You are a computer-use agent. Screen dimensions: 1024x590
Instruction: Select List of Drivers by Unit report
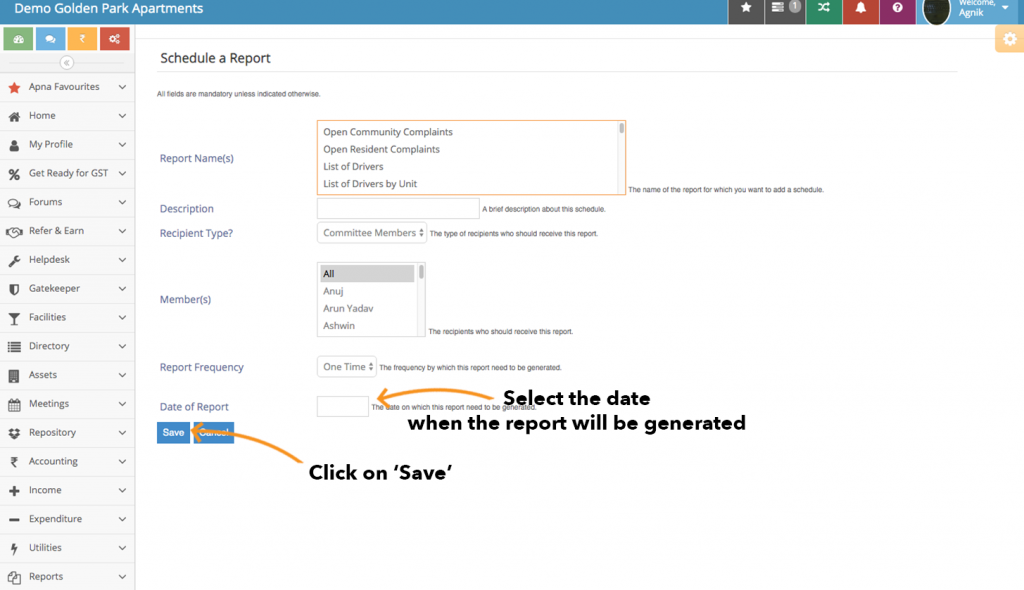click(370, 184)
